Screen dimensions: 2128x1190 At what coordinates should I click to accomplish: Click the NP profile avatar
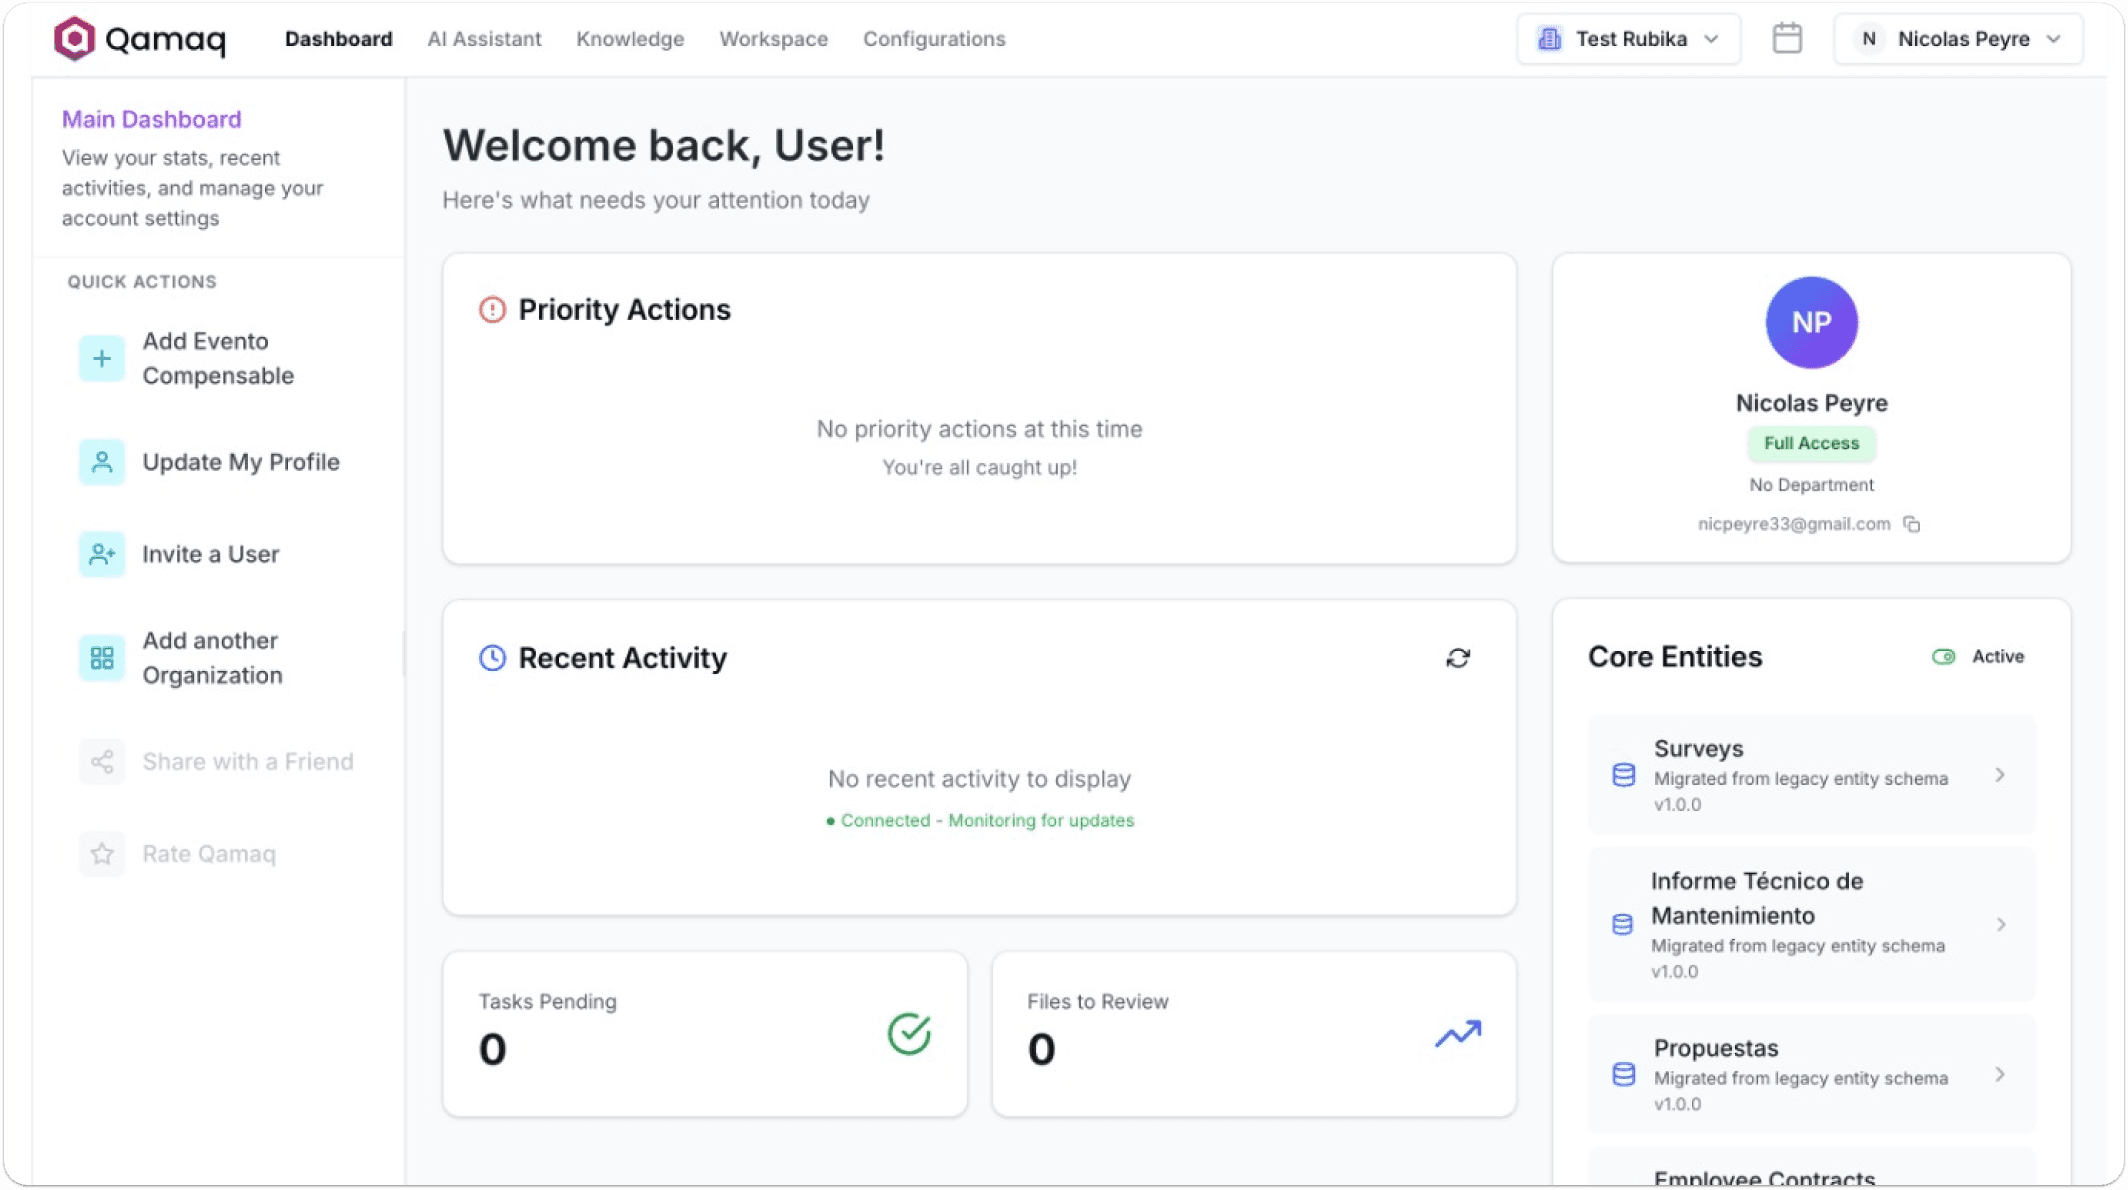pyautogui.click(x=1811, y=322)
